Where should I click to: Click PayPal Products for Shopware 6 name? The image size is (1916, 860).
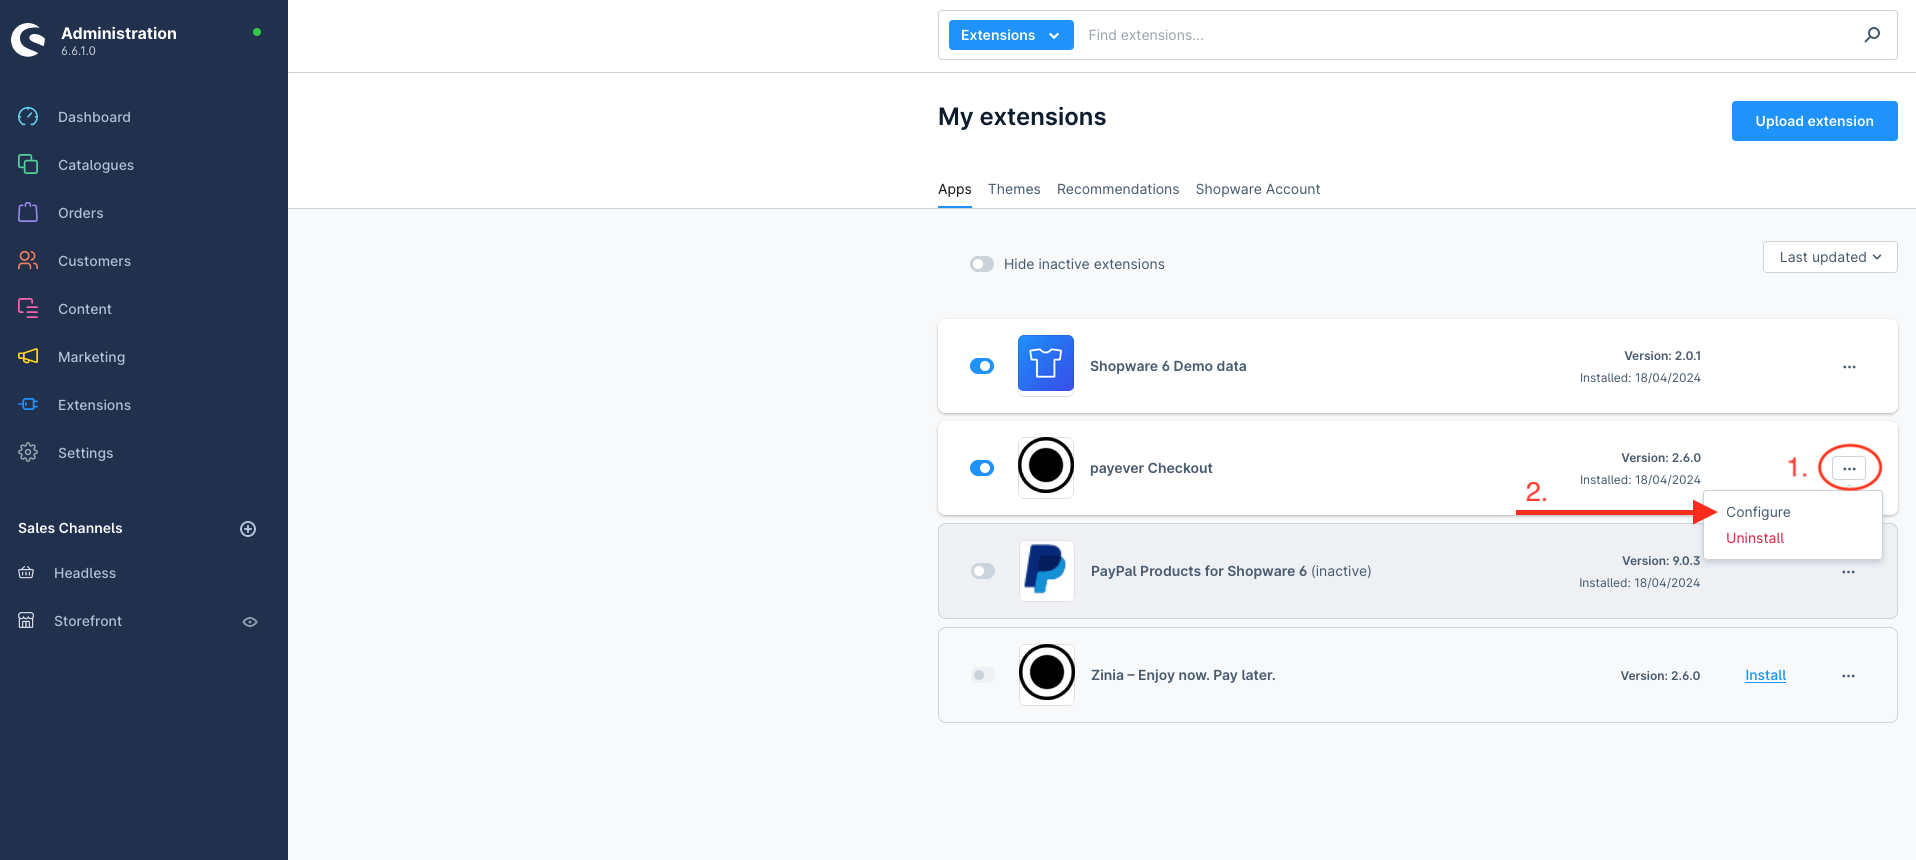point(1199,571)
